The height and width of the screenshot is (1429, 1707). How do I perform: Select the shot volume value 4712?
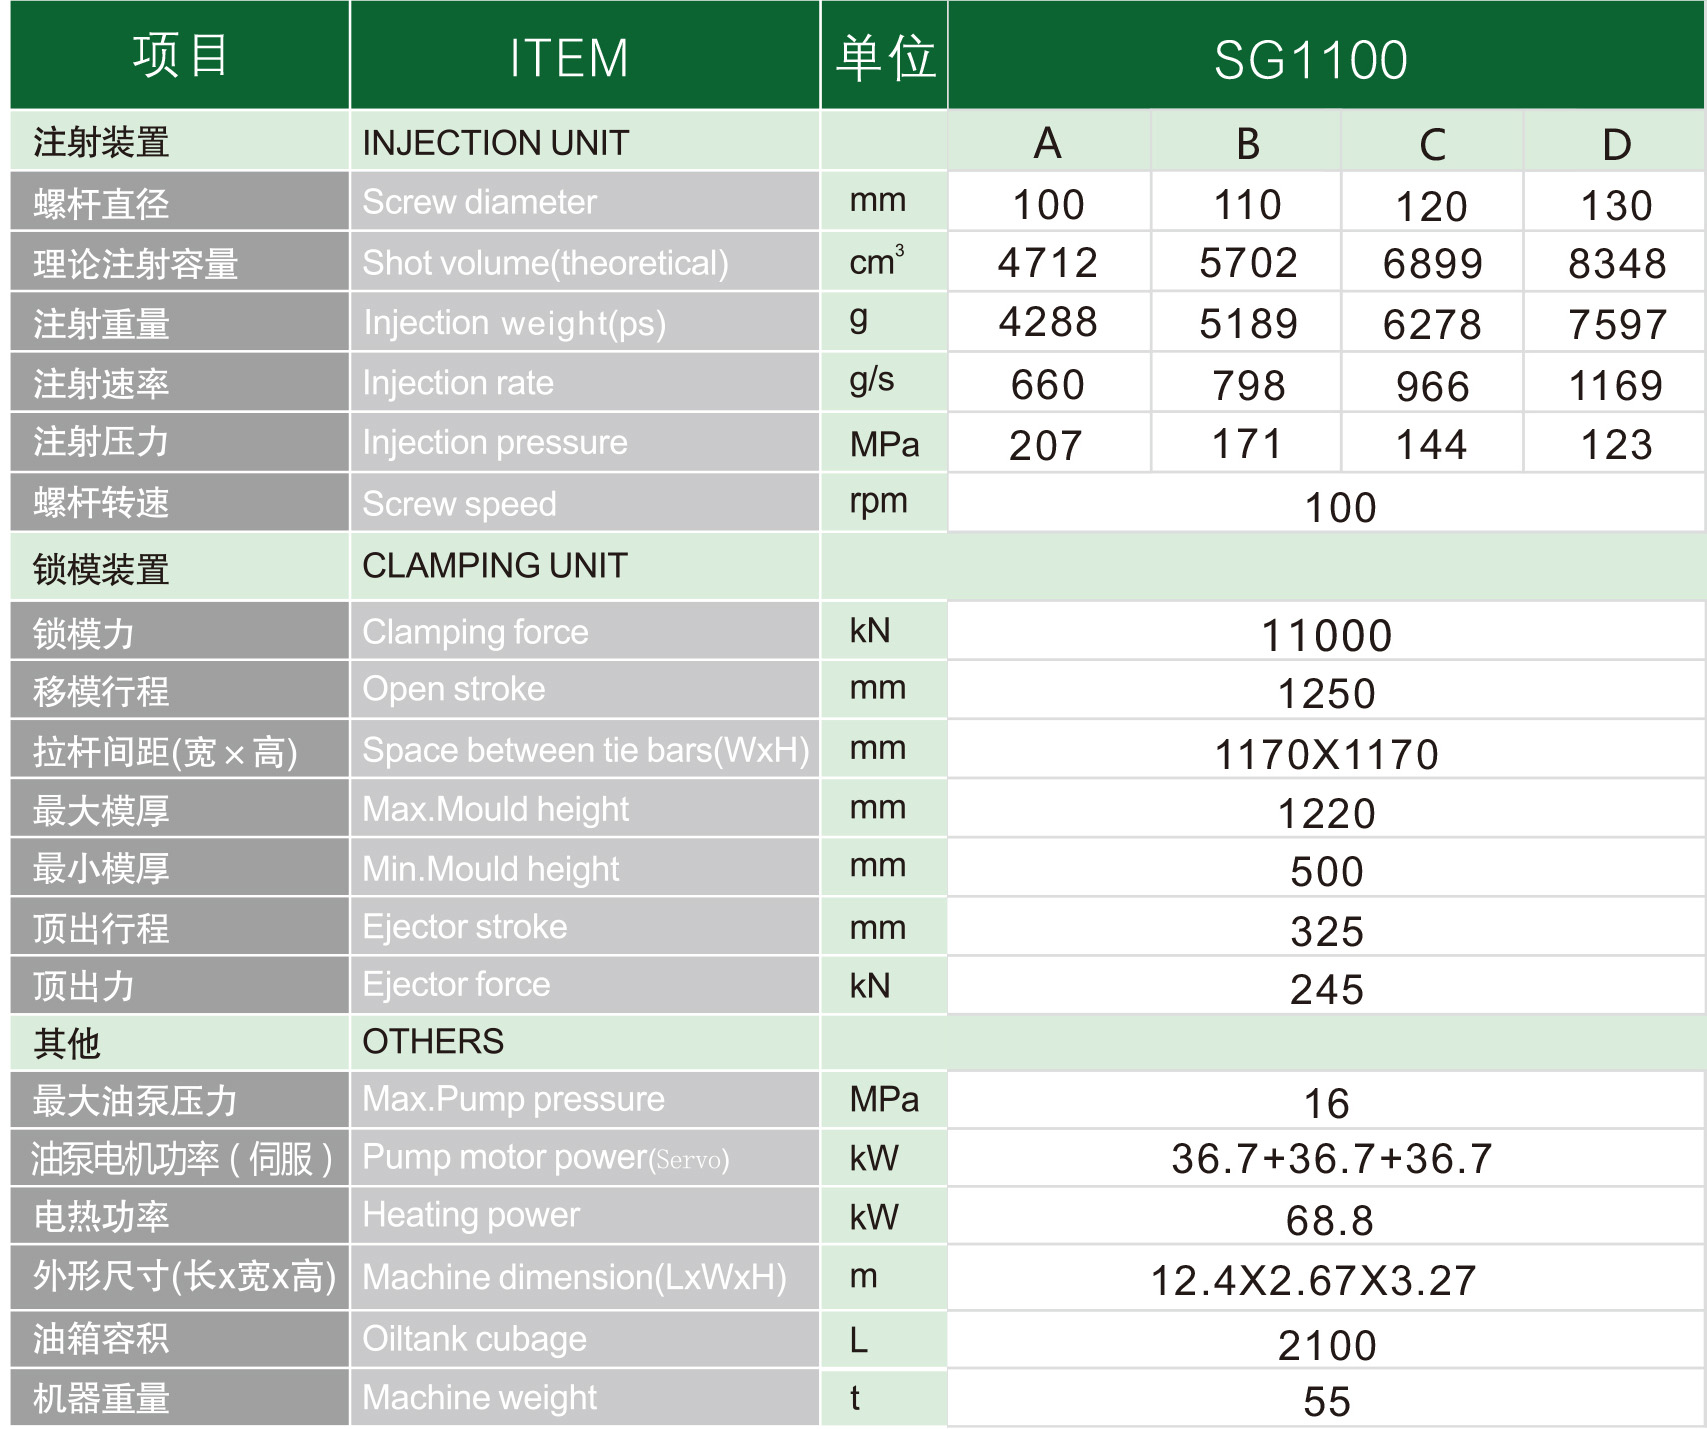coord(1044,262)
